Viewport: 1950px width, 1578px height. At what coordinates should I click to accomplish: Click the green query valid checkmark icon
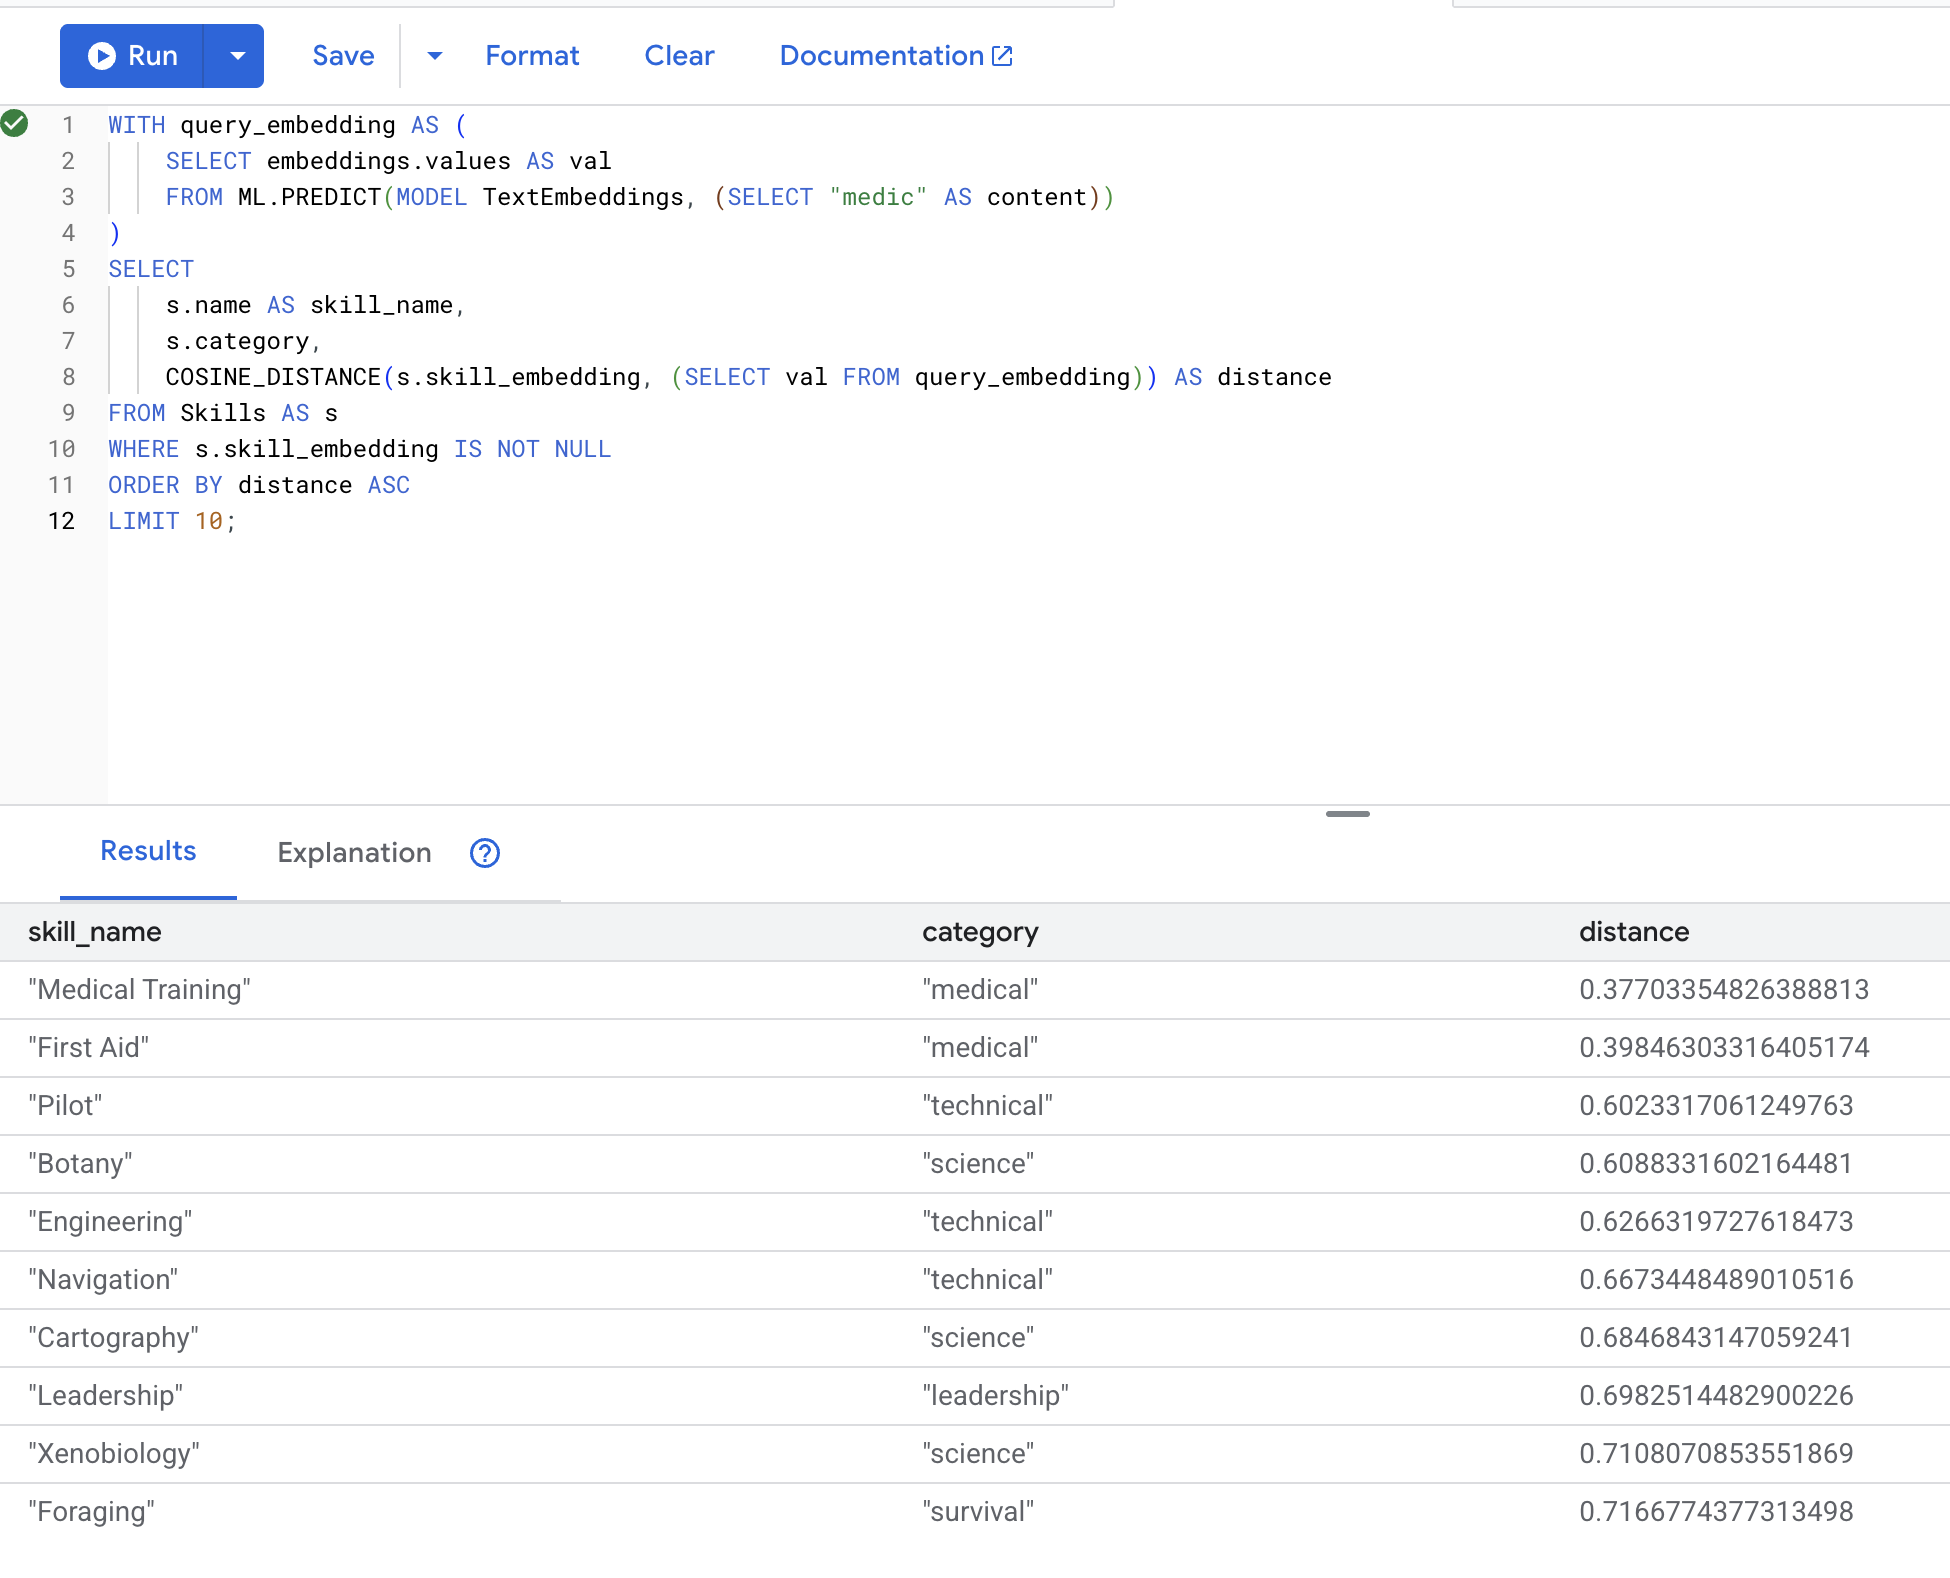(x=15, y=124)
